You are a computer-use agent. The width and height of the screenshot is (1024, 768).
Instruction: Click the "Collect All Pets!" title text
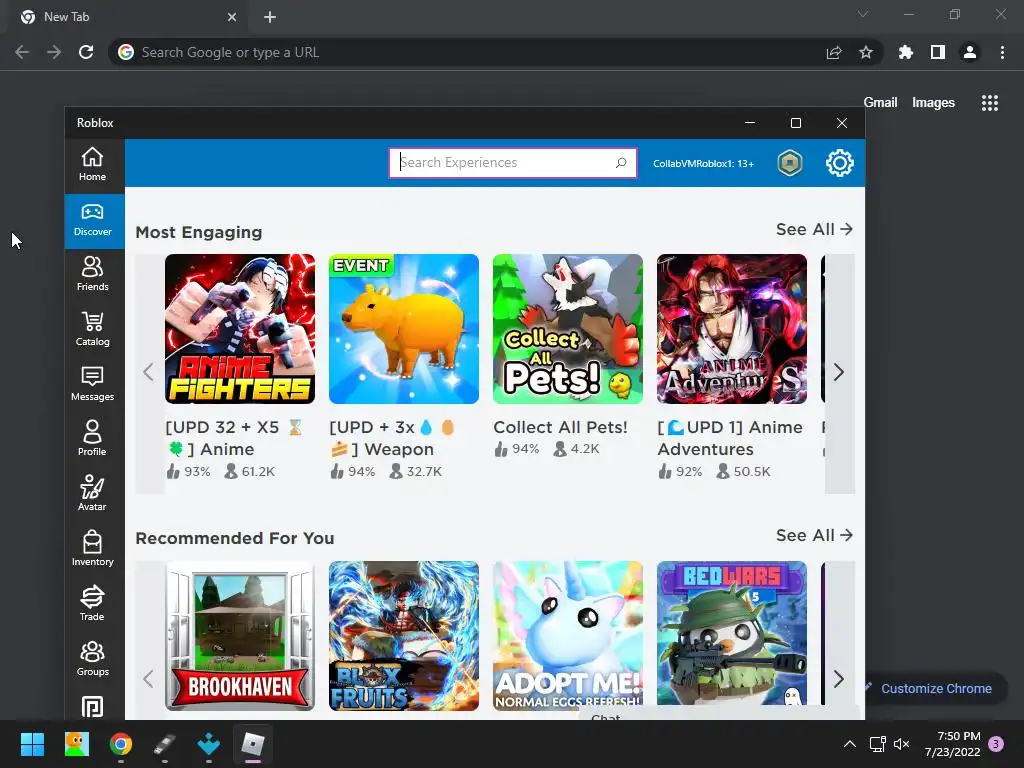[x=560, y=427]
